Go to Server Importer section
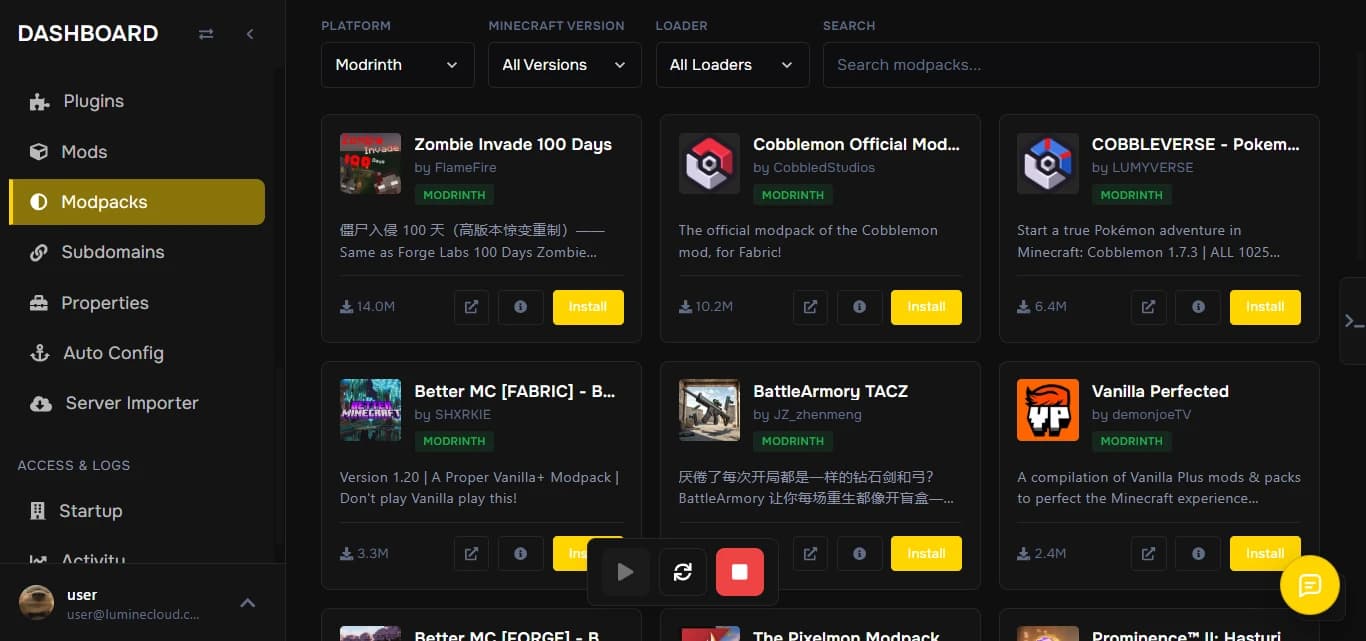 tap(137, 403)
